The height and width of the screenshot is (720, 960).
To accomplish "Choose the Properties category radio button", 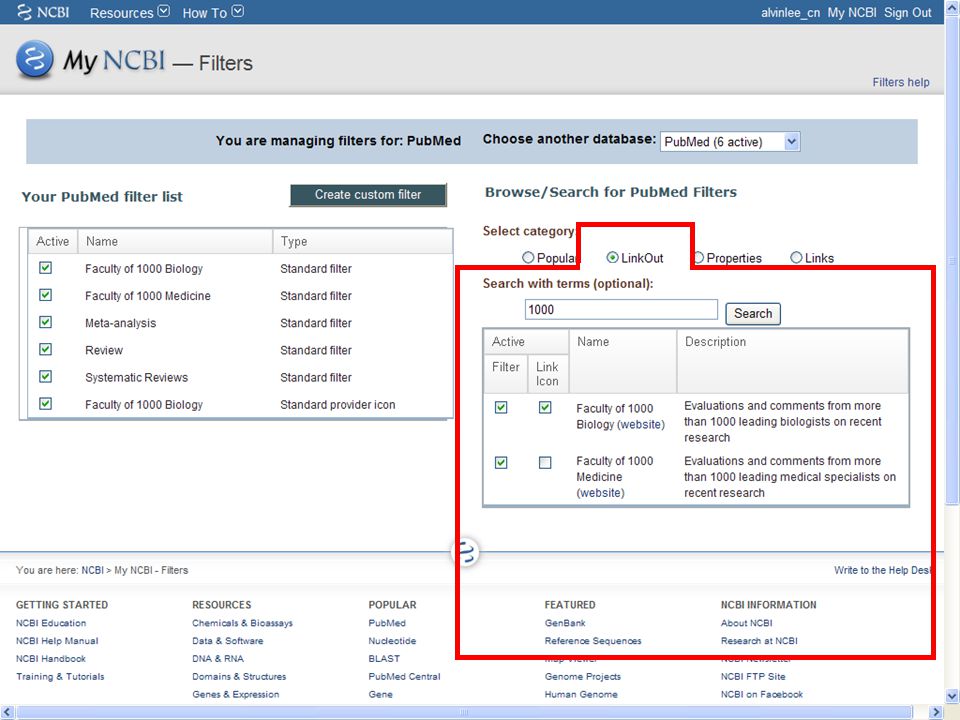I will [698, 258].
